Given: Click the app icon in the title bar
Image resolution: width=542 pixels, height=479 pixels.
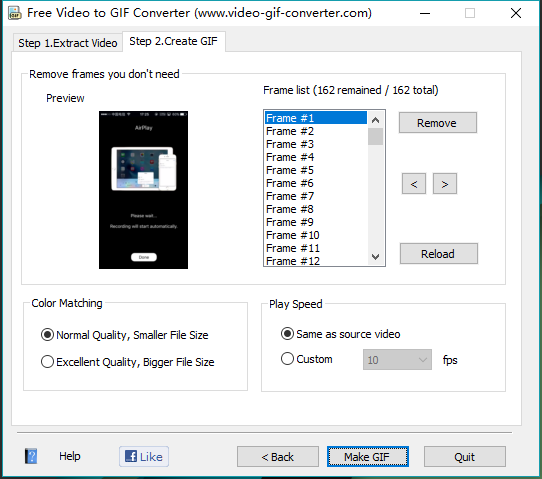Looking at the screenshot, I should click(15, 13).
